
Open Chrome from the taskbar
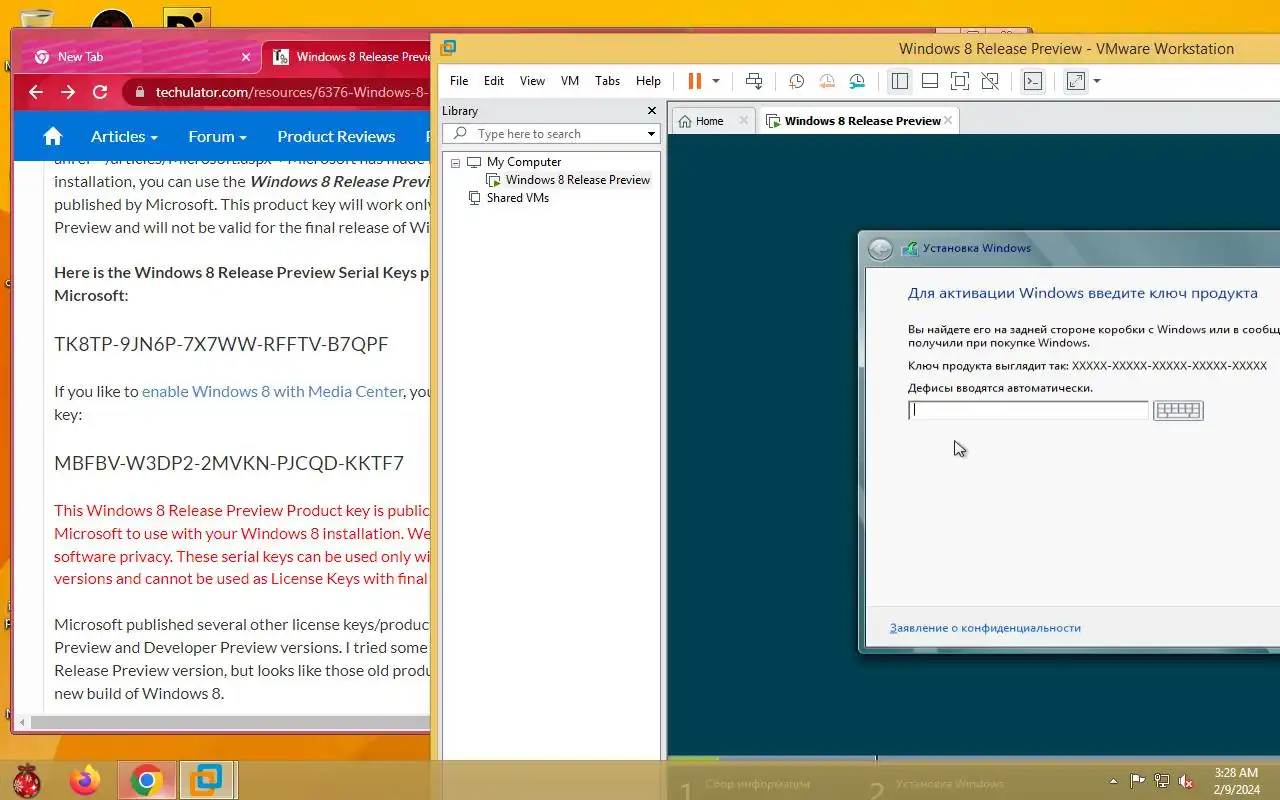[x=147, y=780]
